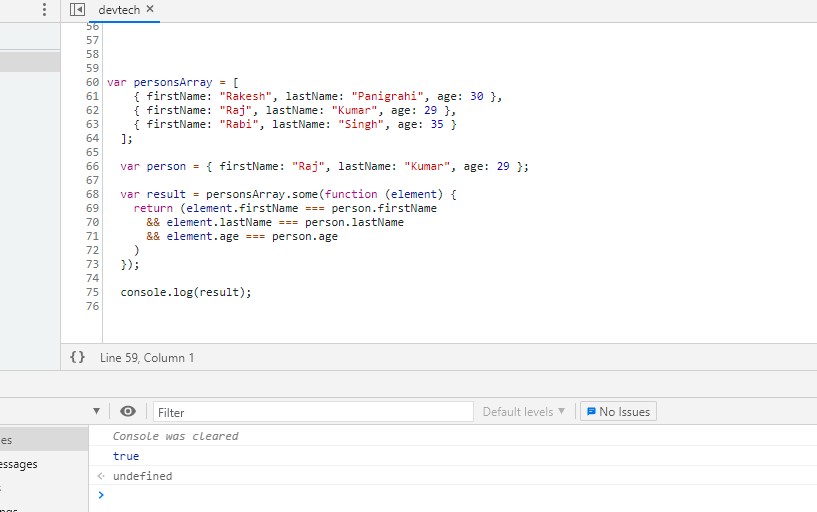
Task: Click age value 35 on line 63
Action: [x=437, y=124]
